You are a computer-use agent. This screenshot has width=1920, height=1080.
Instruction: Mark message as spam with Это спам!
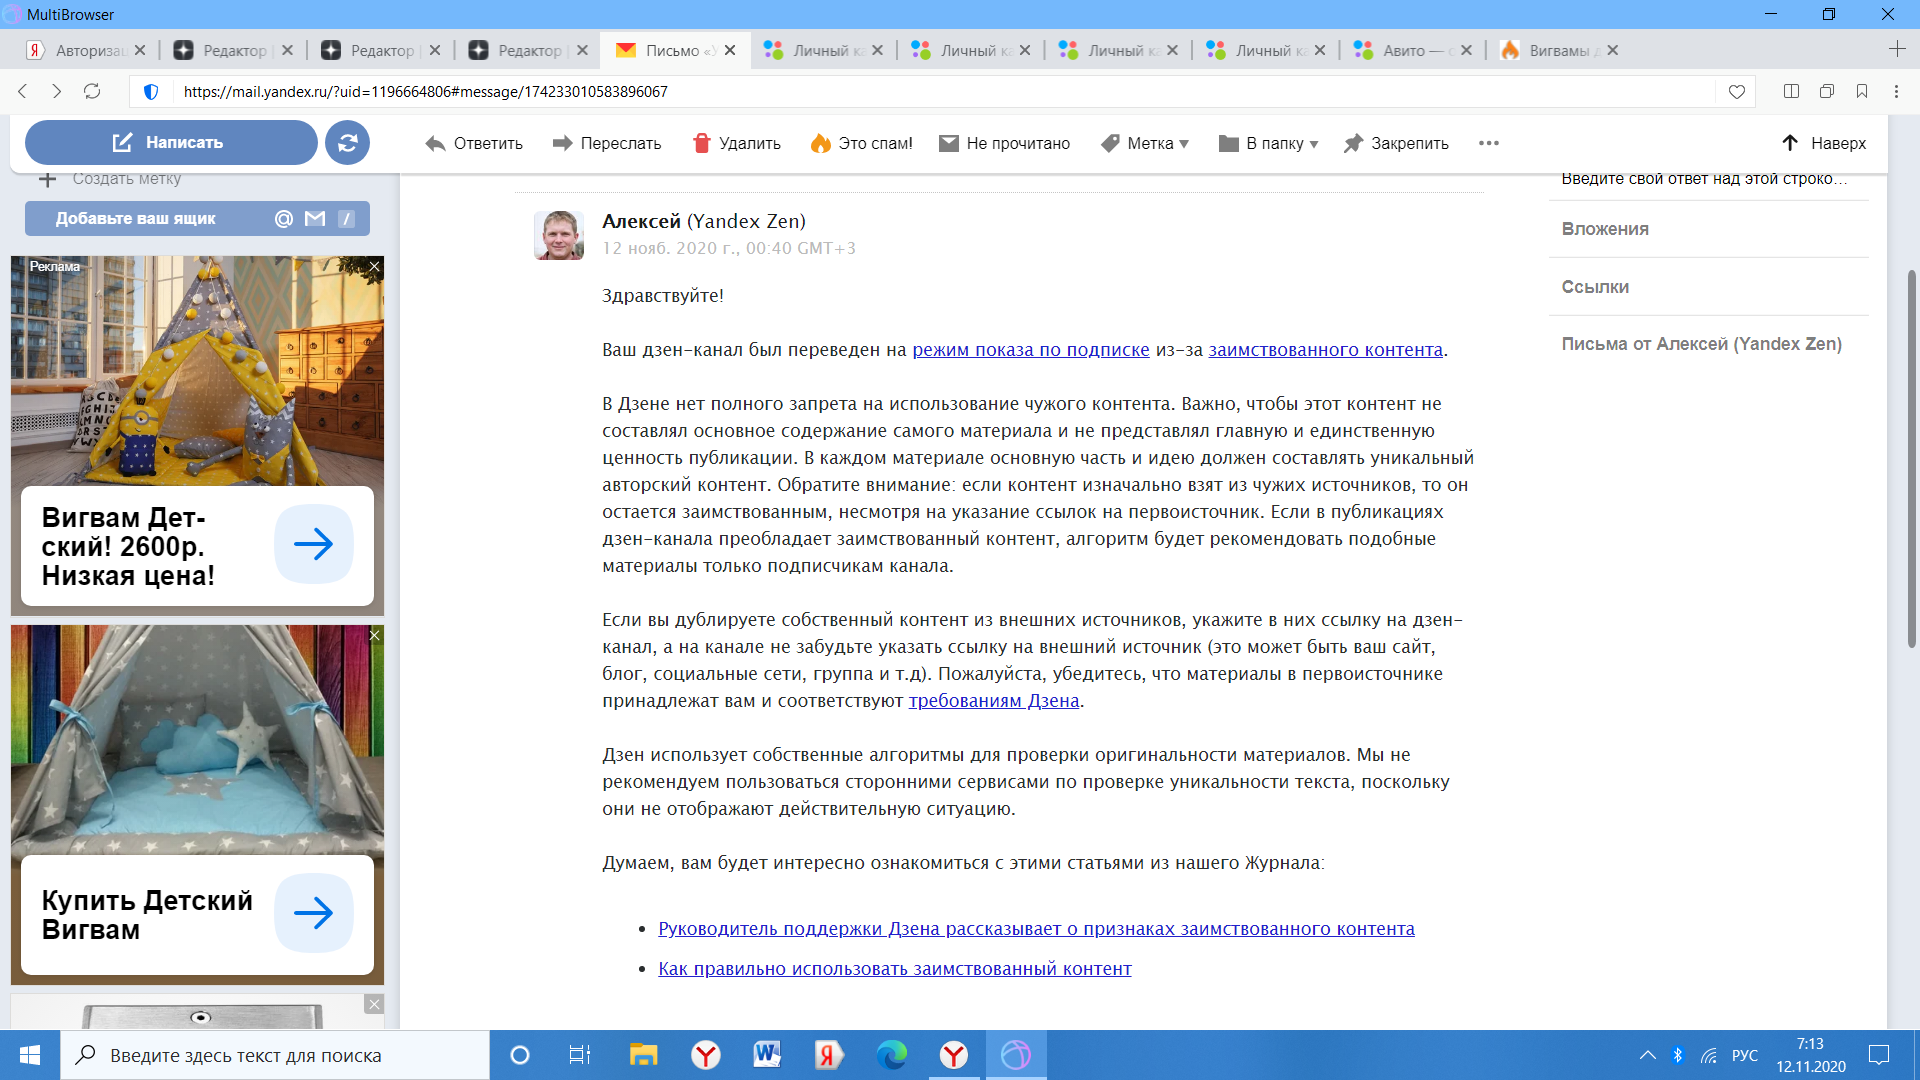[861, 144]
